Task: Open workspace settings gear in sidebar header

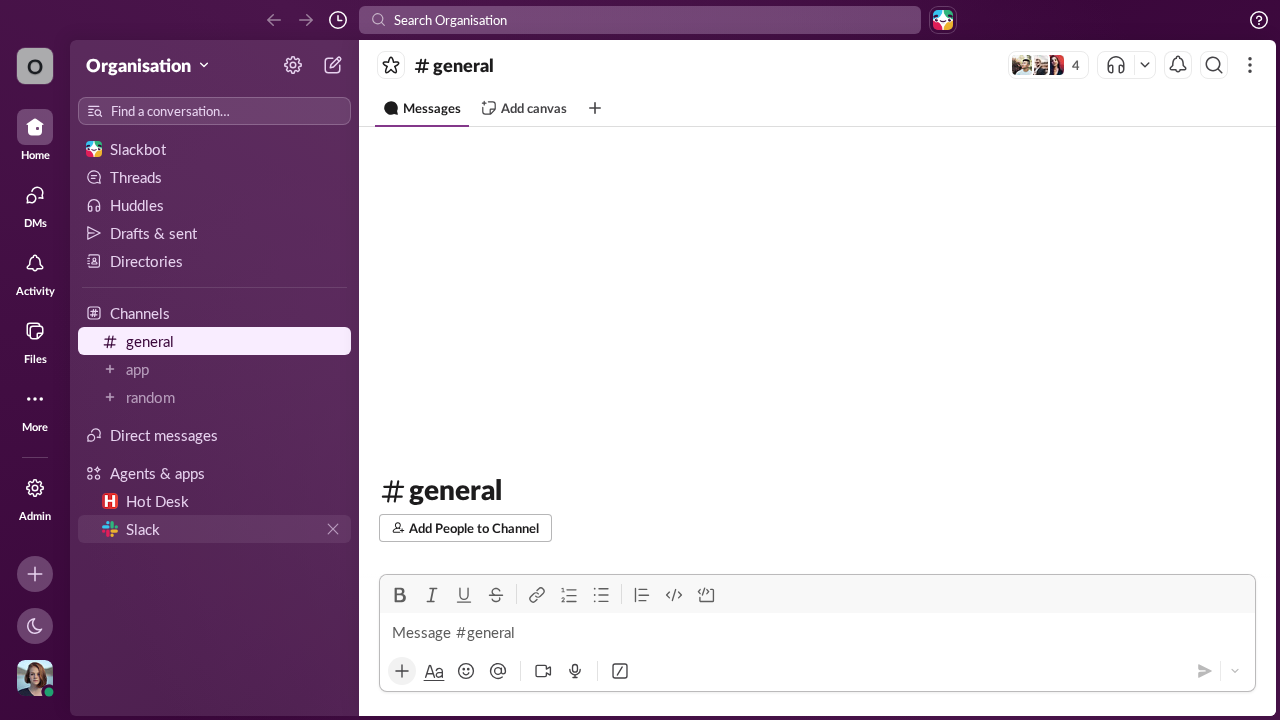Action: click(x=293, y=65)
